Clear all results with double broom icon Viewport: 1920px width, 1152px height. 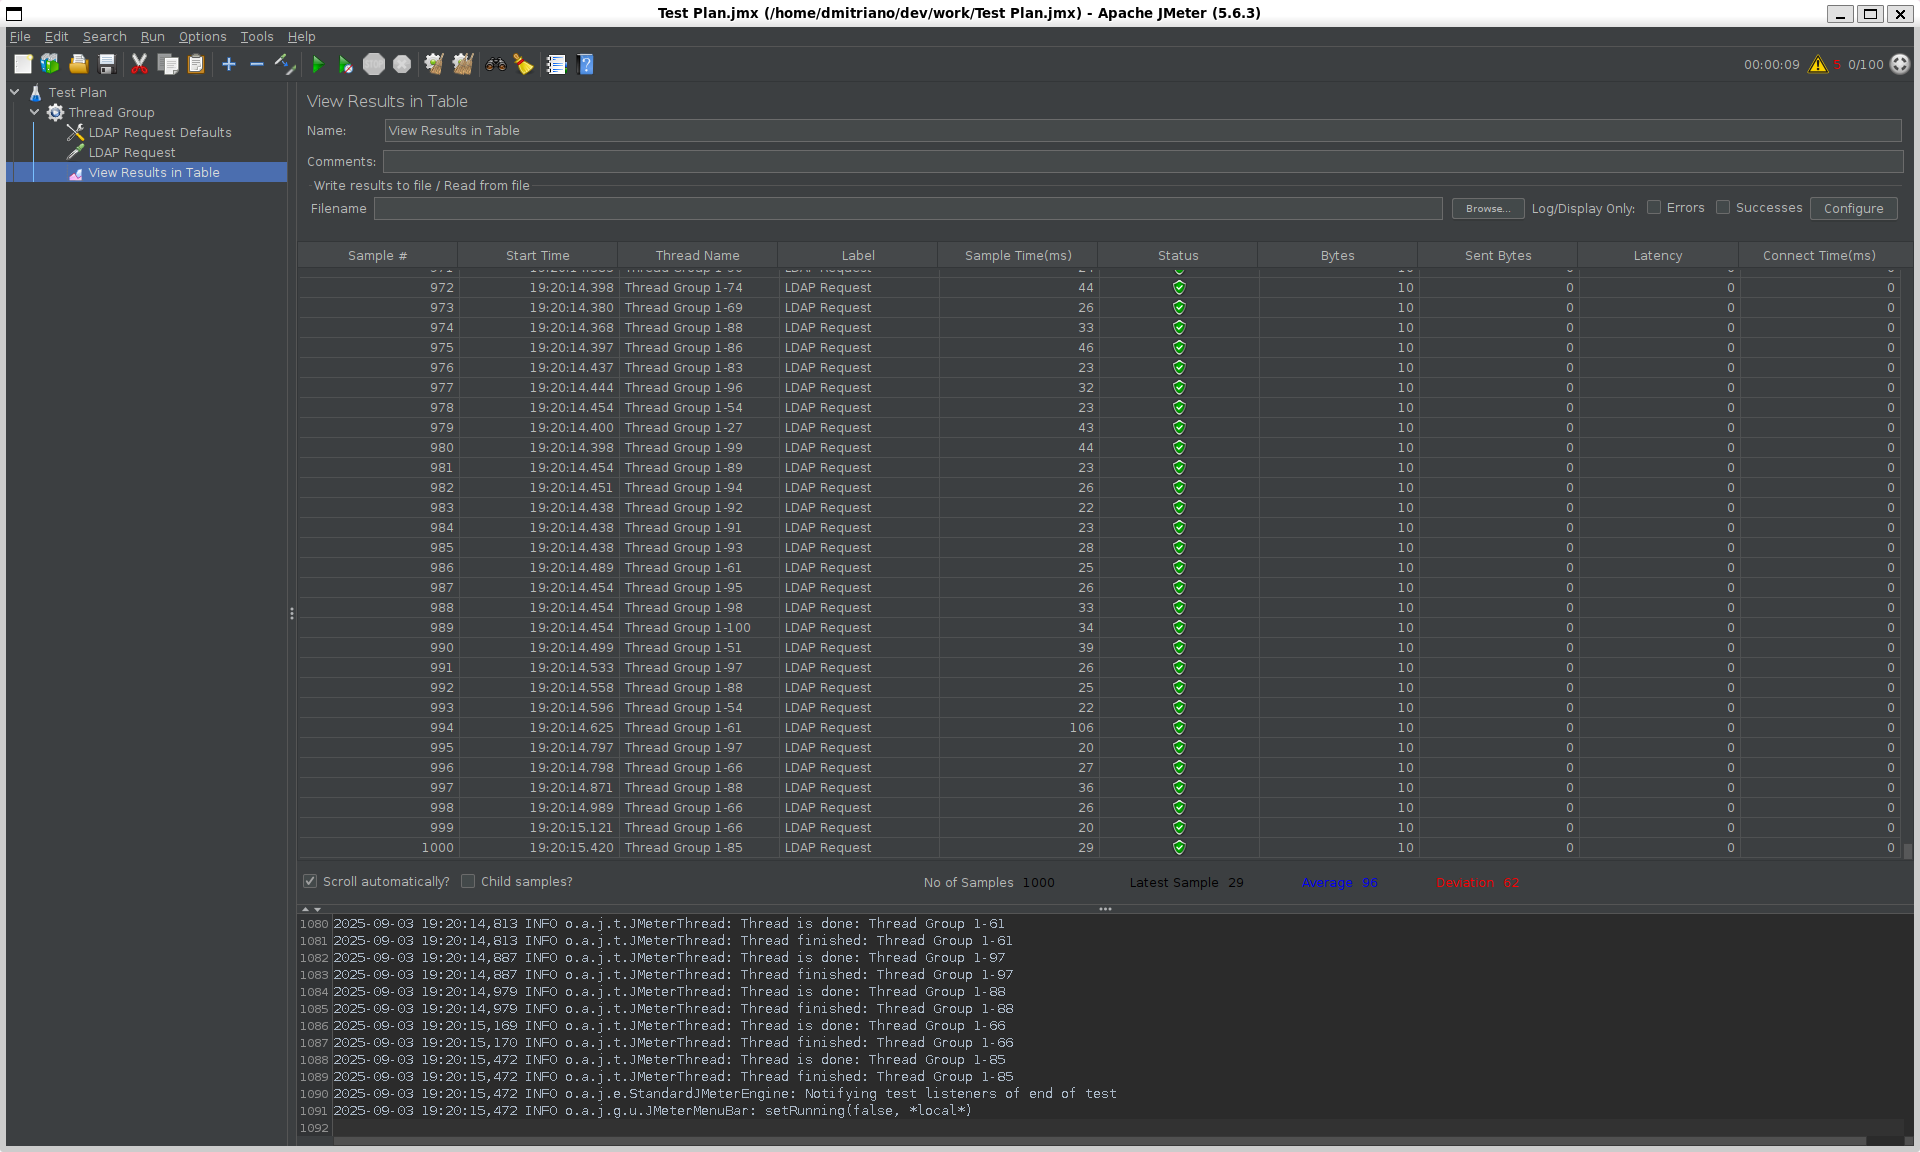click(462, 64)
